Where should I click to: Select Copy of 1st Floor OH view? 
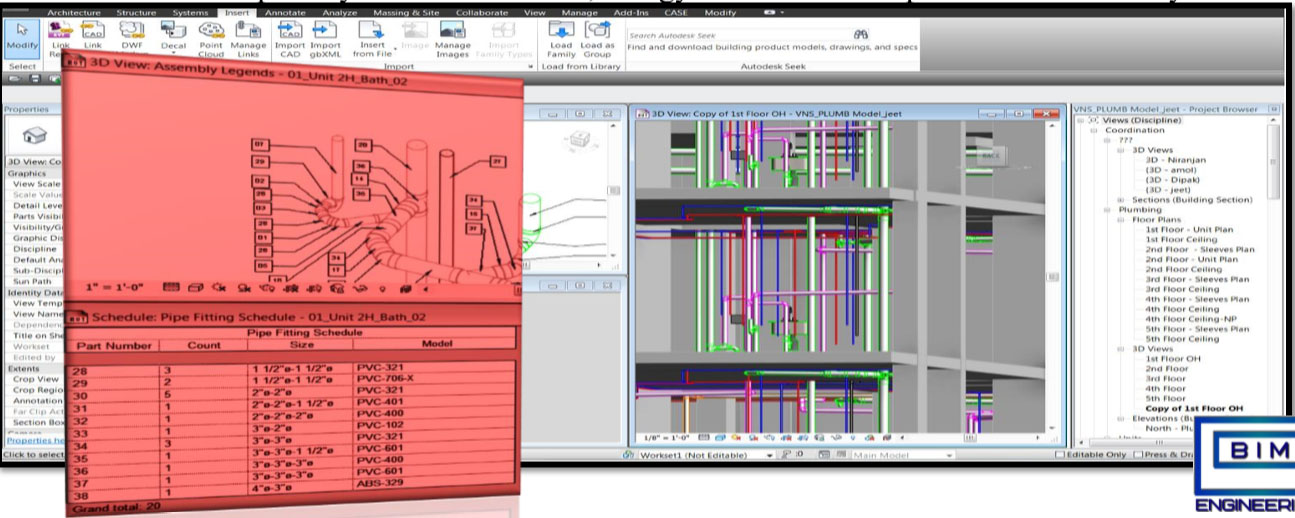click(1194, 408)
